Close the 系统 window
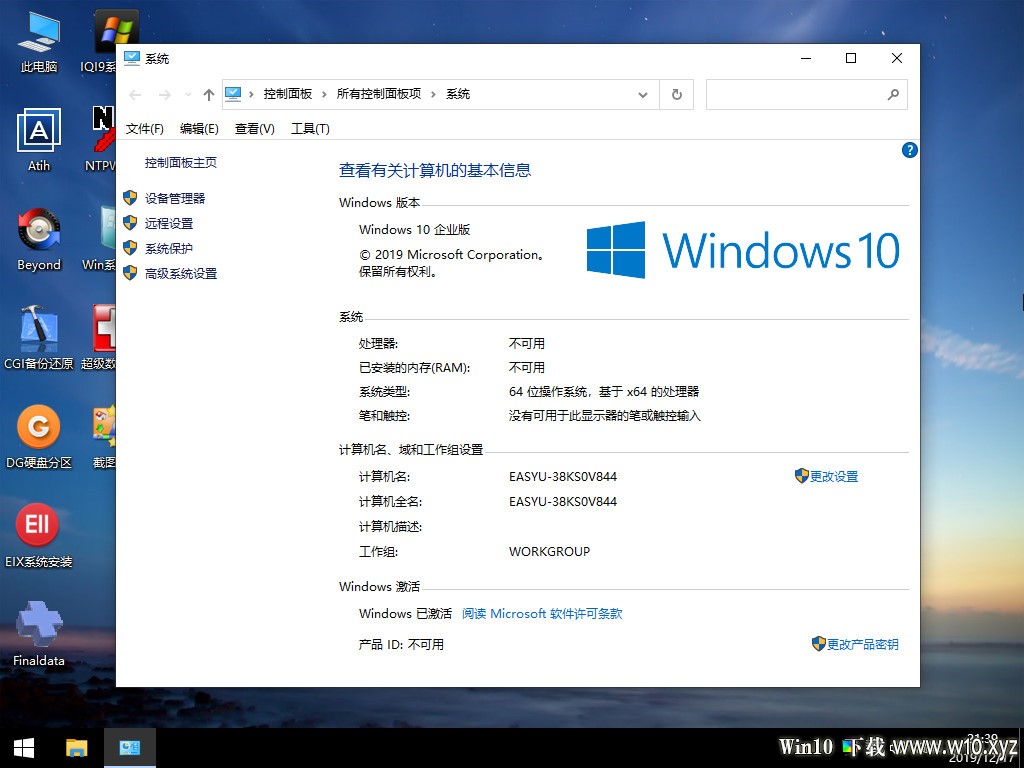Screen dimensions: 1024x768 pos(897,58)
